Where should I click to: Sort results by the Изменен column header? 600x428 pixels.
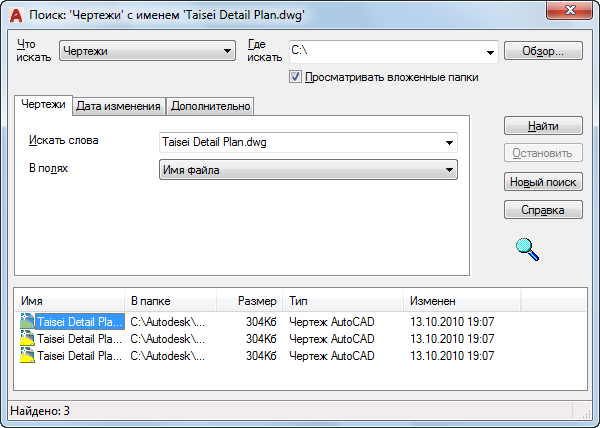tap(462, 301)
